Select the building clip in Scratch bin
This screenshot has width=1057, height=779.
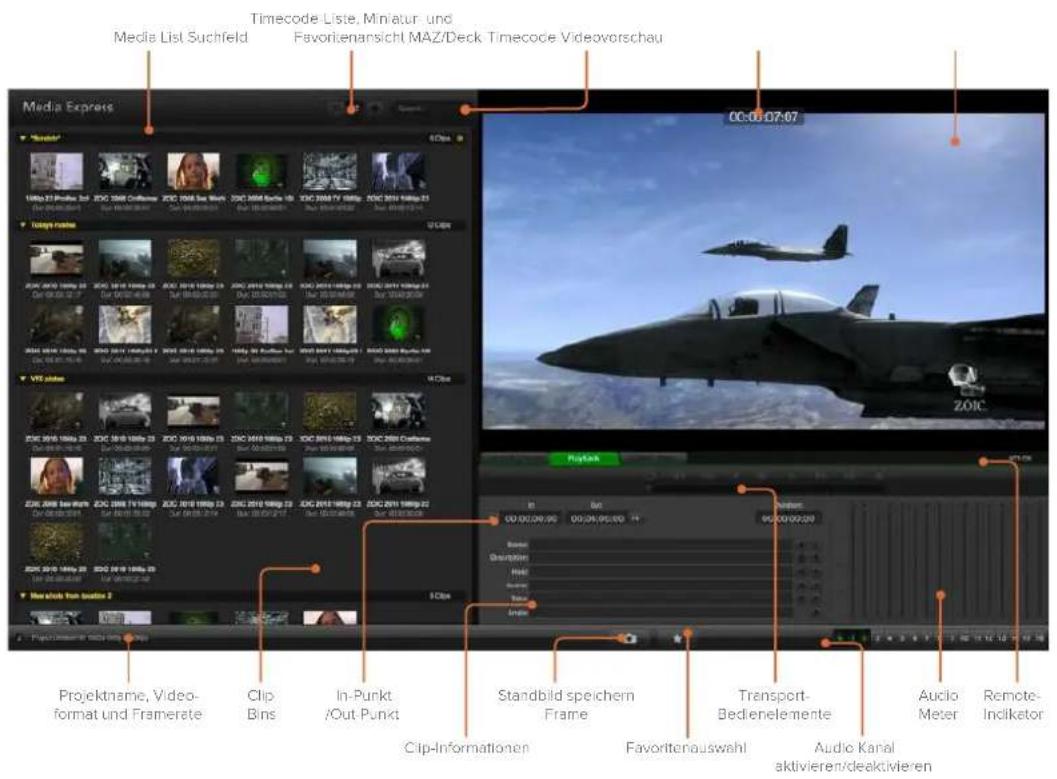57,171
